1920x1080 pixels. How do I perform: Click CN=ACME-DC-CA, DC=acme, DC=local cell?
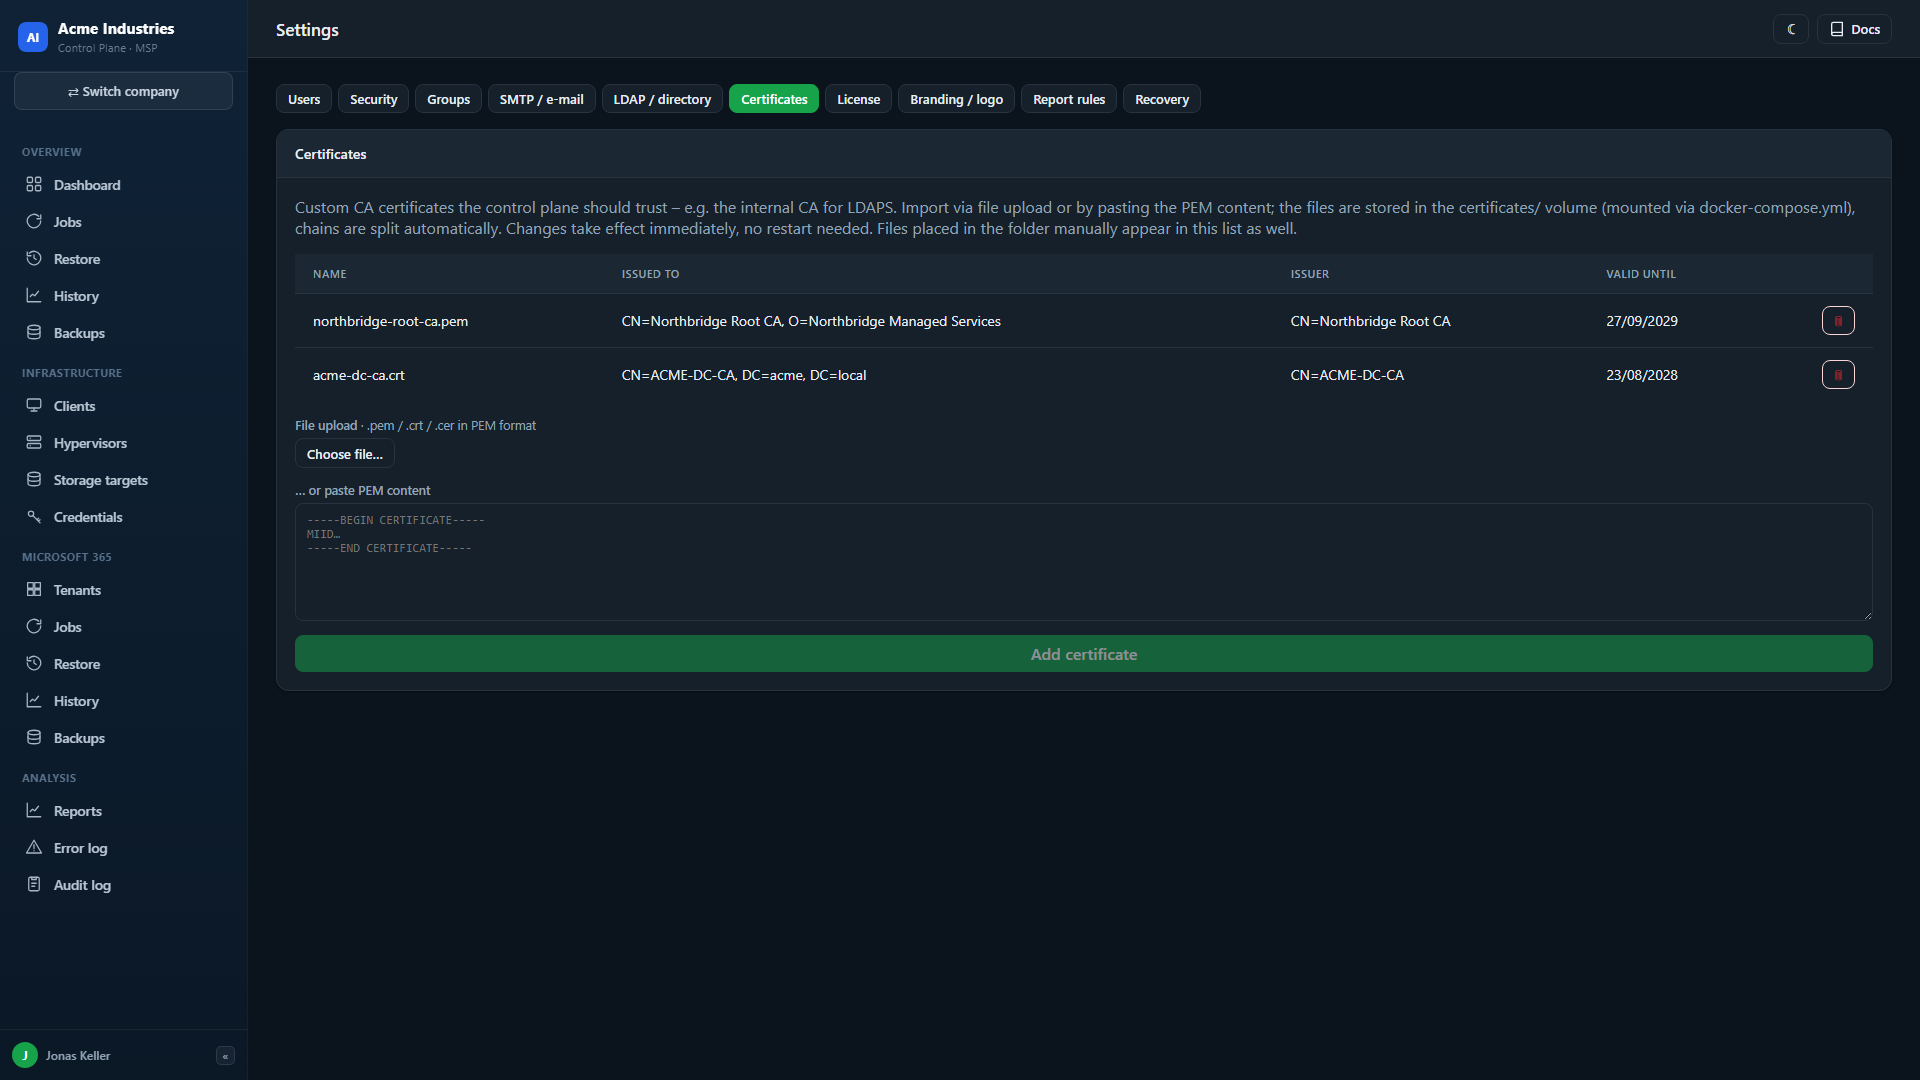coord(744,375)
